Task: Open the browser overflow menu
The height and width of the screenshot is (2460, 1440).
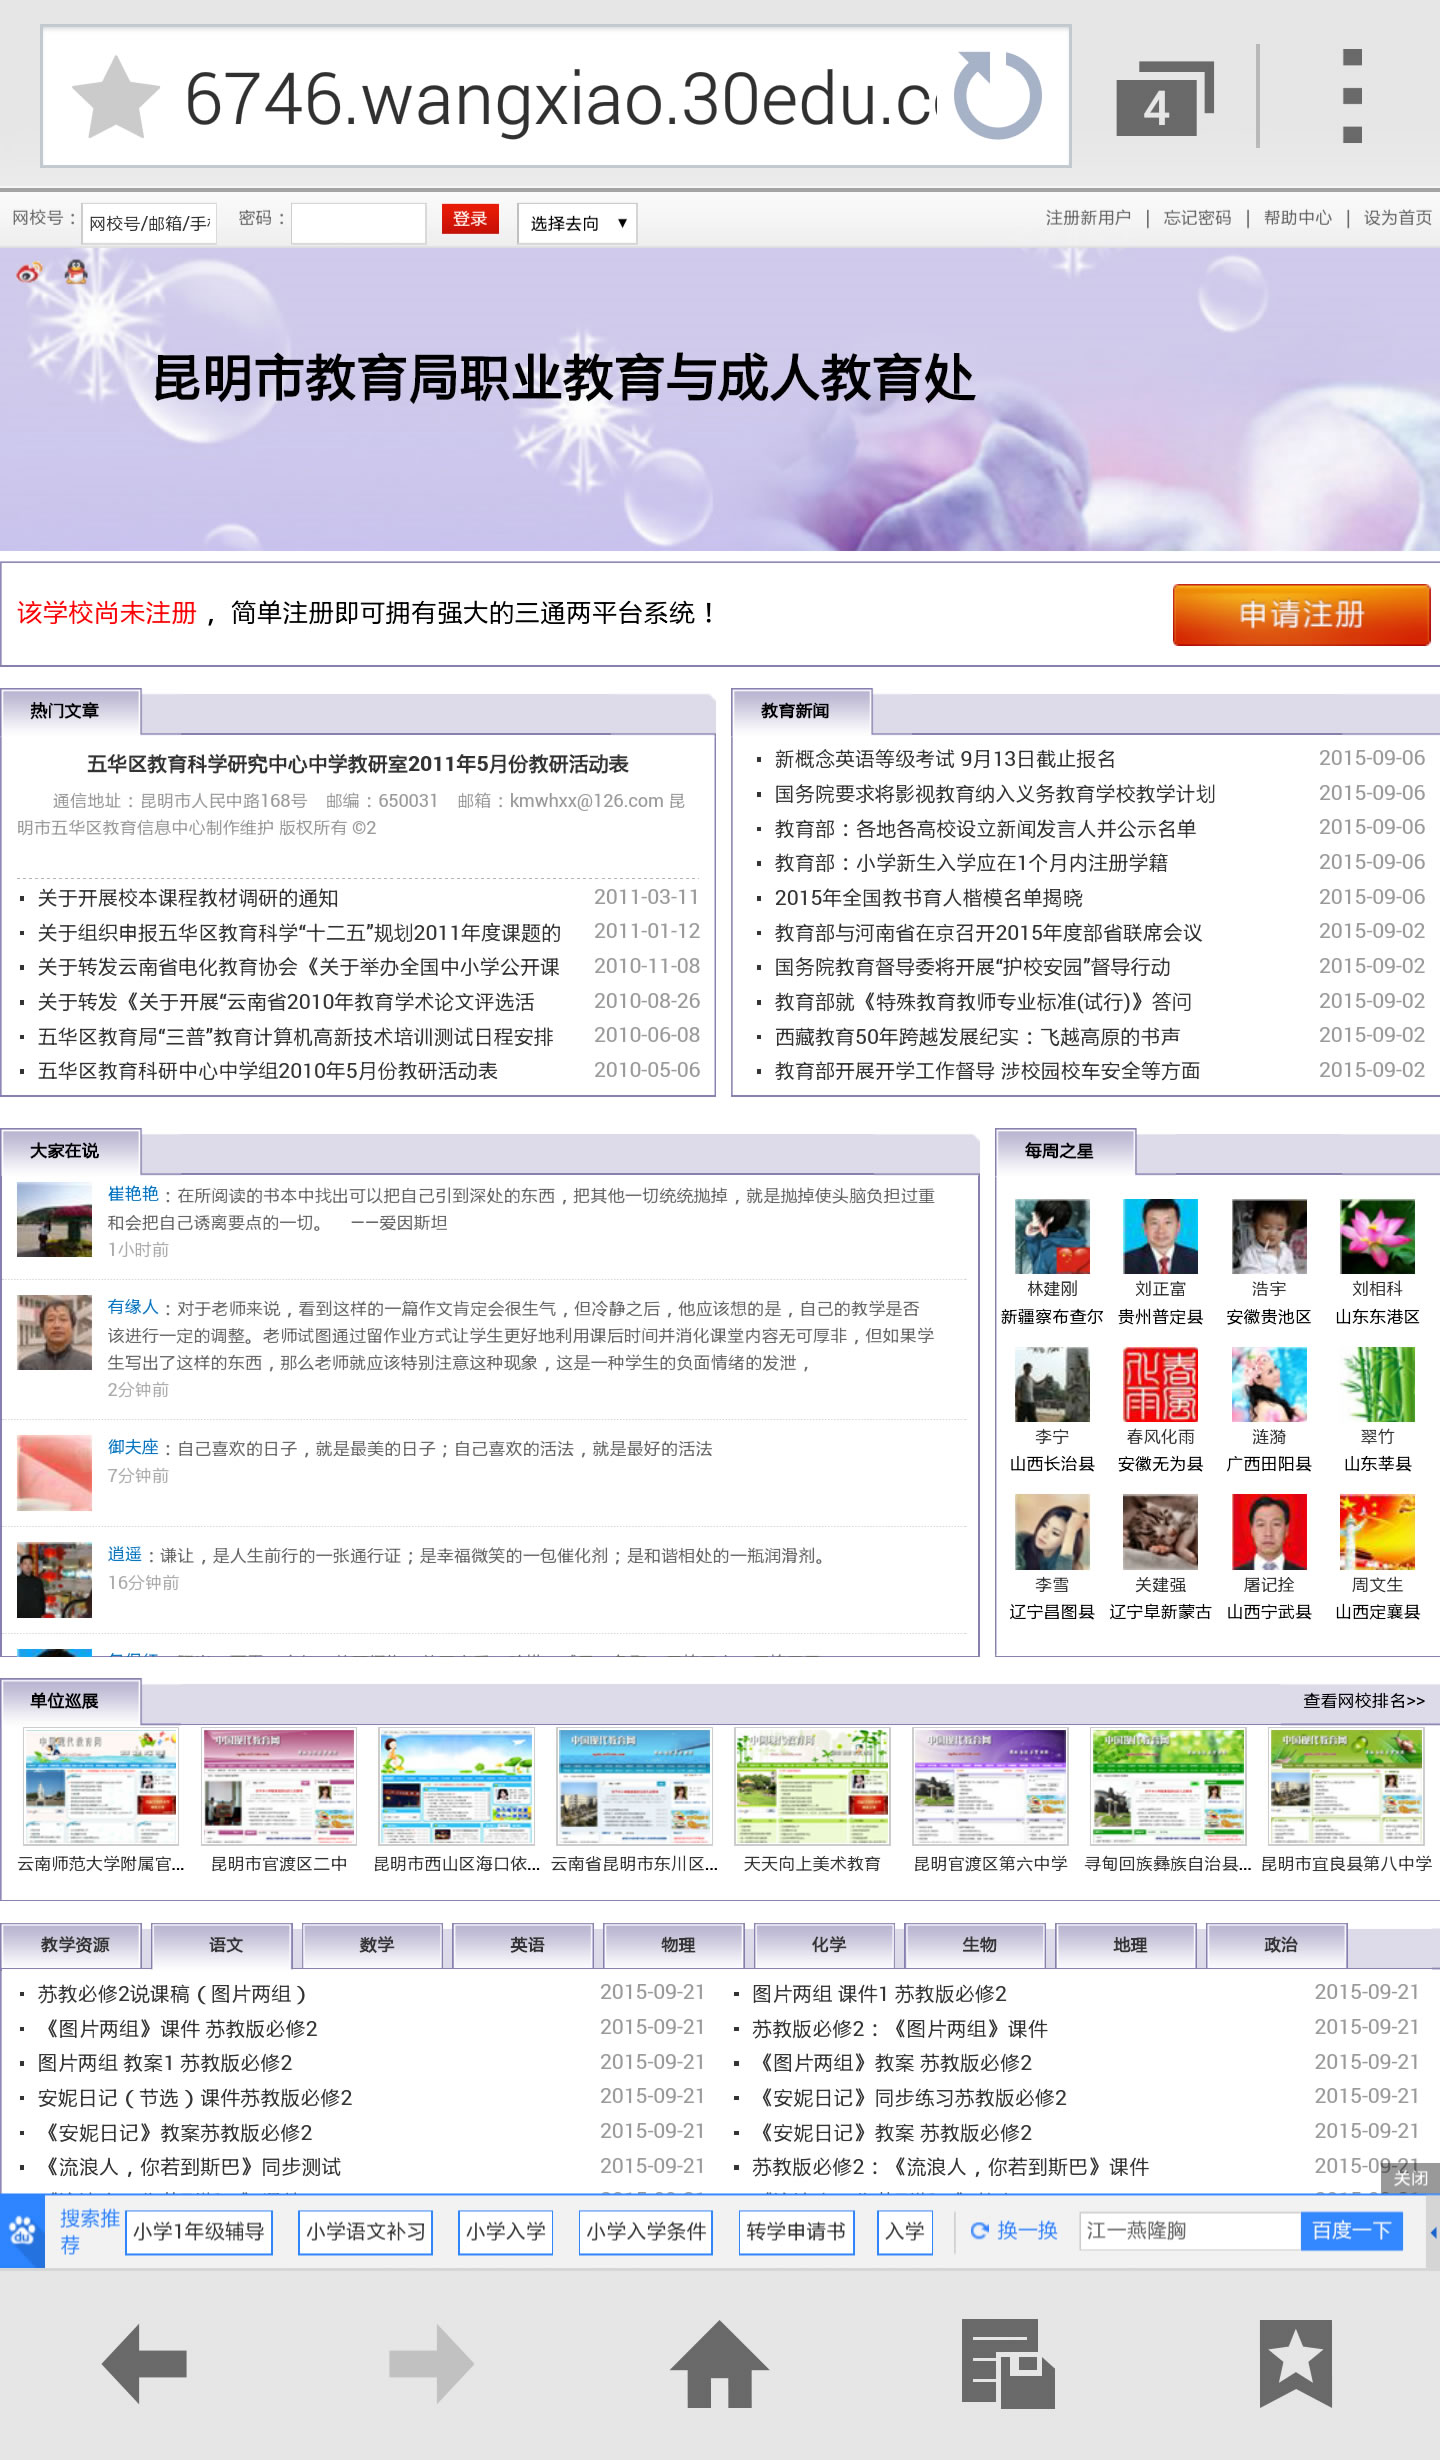Action: click(1352, 97)
